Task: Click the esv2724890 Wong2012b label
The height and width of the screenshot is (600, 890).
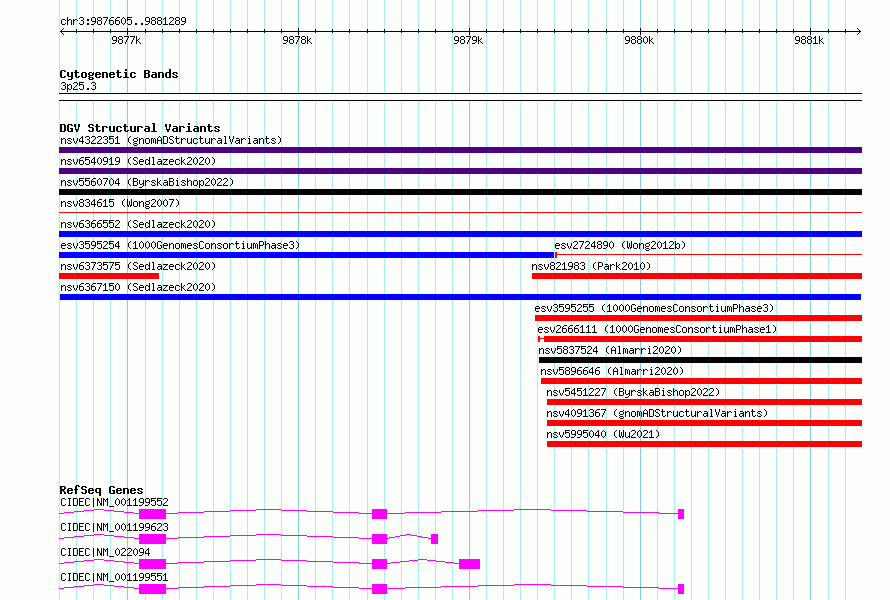Action: point(620,245)
